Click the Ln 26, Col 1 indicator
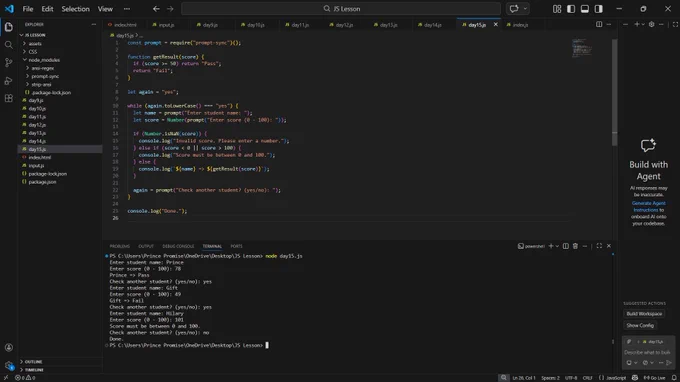The image size is (680, 382). click(x=524, y=378)
